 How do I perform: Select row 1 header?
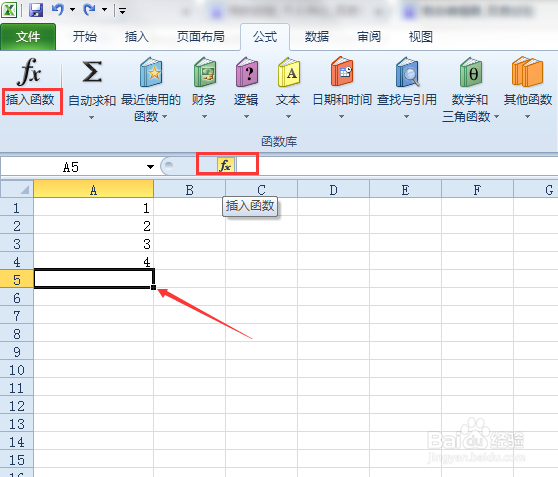(17, 208)
